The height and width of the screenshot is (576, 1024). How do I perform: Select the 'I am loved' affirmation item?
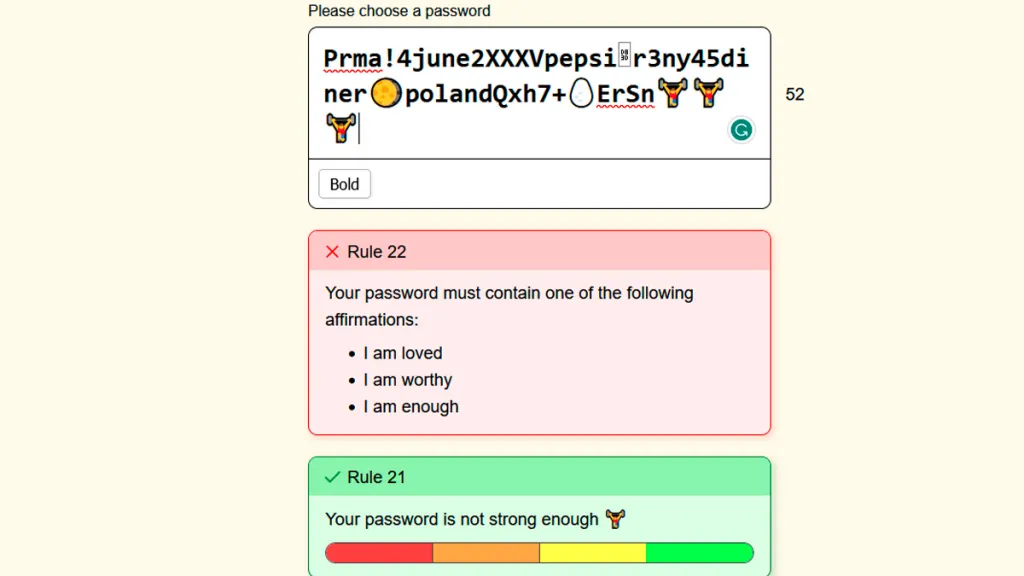pyautogui.click(x=403, y=353)
